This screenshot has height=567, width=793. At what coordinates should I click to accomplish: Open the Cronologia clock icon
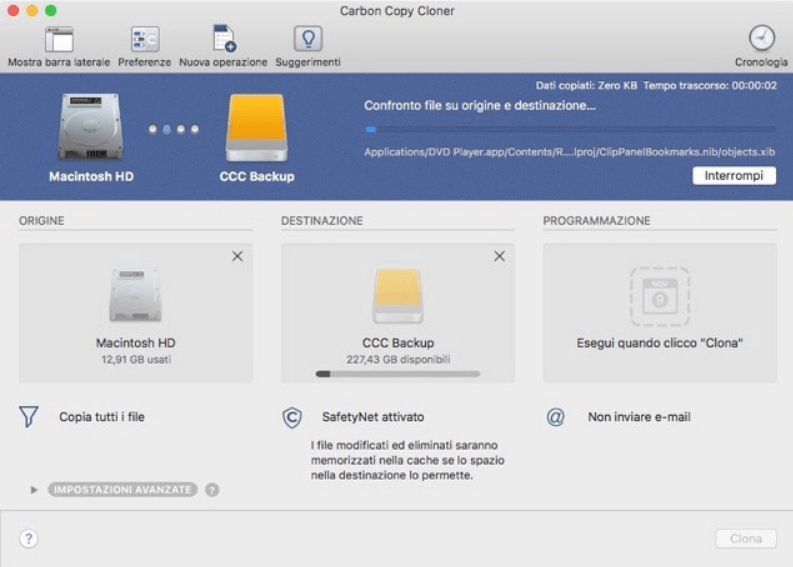(761, 38)
